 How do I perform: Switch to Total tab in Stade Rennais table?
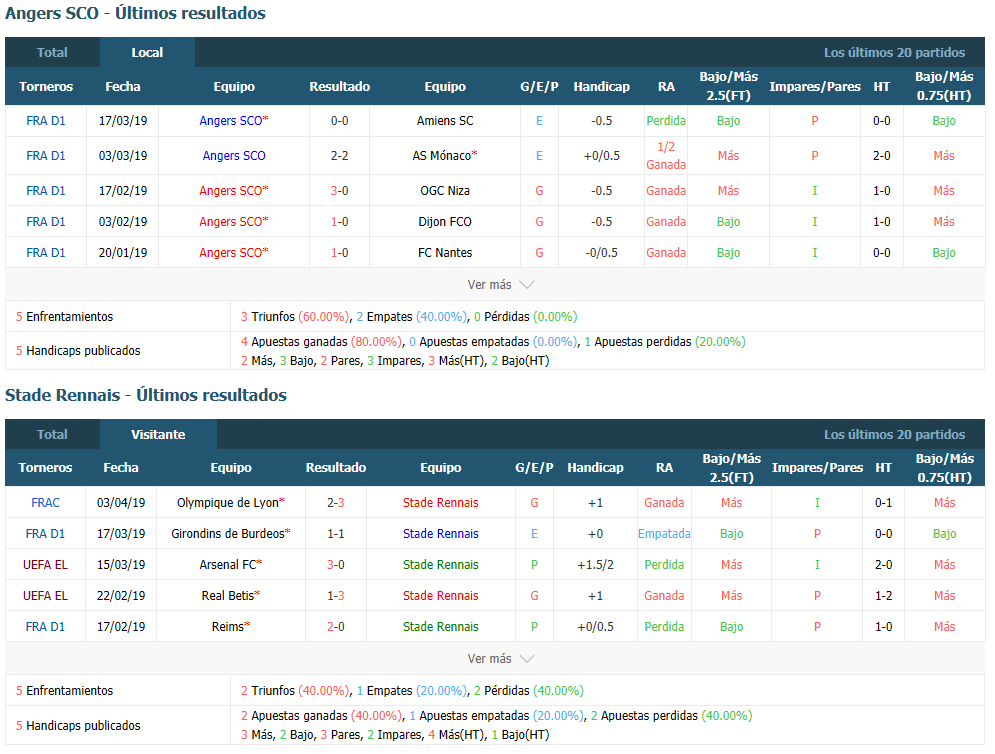coord(52,435)
